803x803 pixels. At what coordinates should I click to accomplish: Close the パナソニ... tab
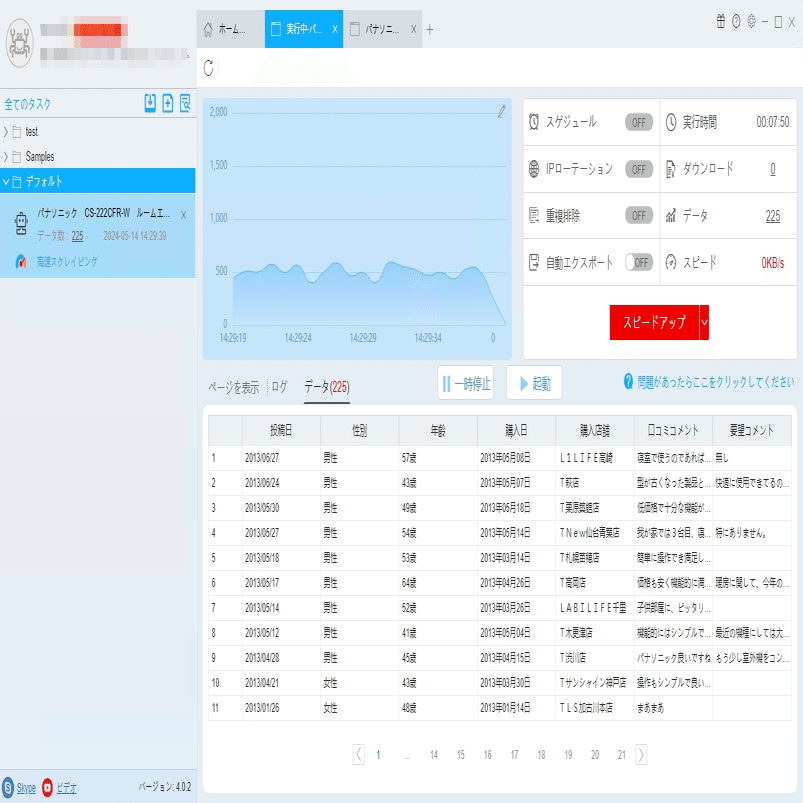pyautogui.click(x=413, y=29)
